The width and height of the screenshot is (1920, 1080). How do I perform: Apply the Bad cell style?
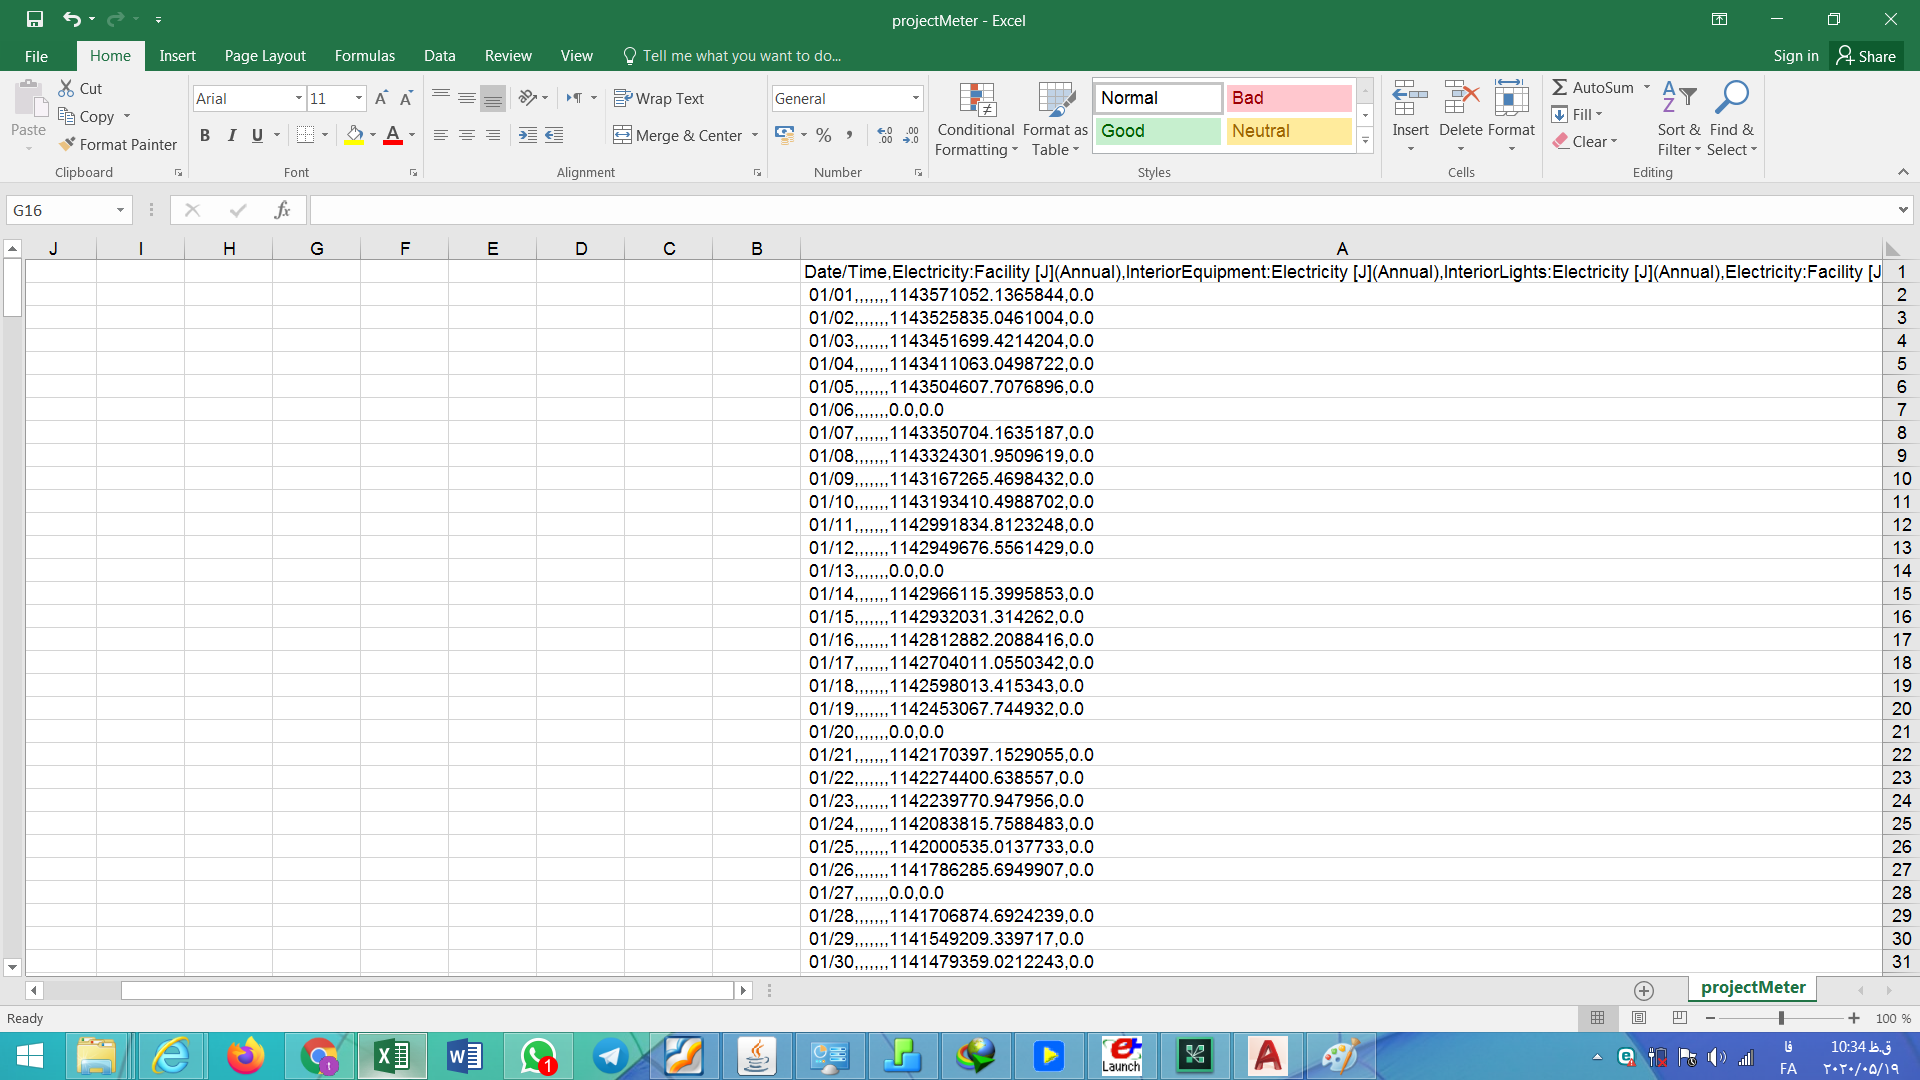pos(1289,98)
